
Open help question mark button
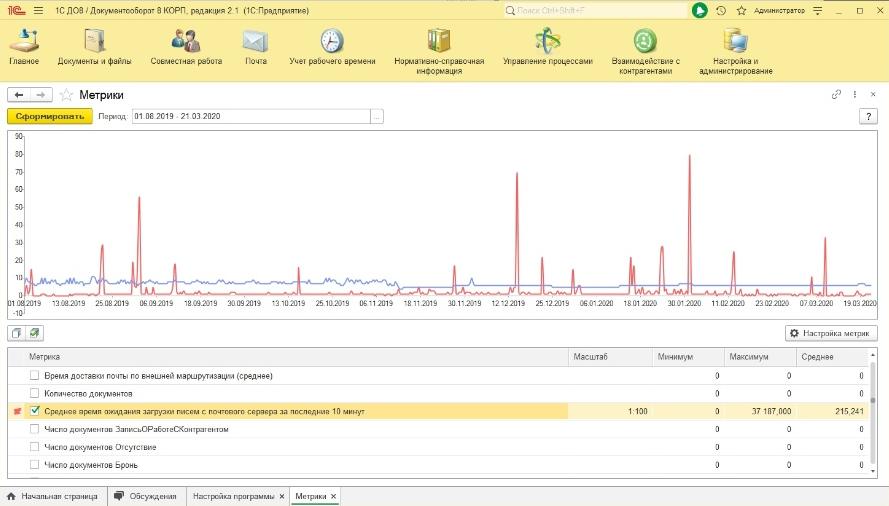[868, 116]
